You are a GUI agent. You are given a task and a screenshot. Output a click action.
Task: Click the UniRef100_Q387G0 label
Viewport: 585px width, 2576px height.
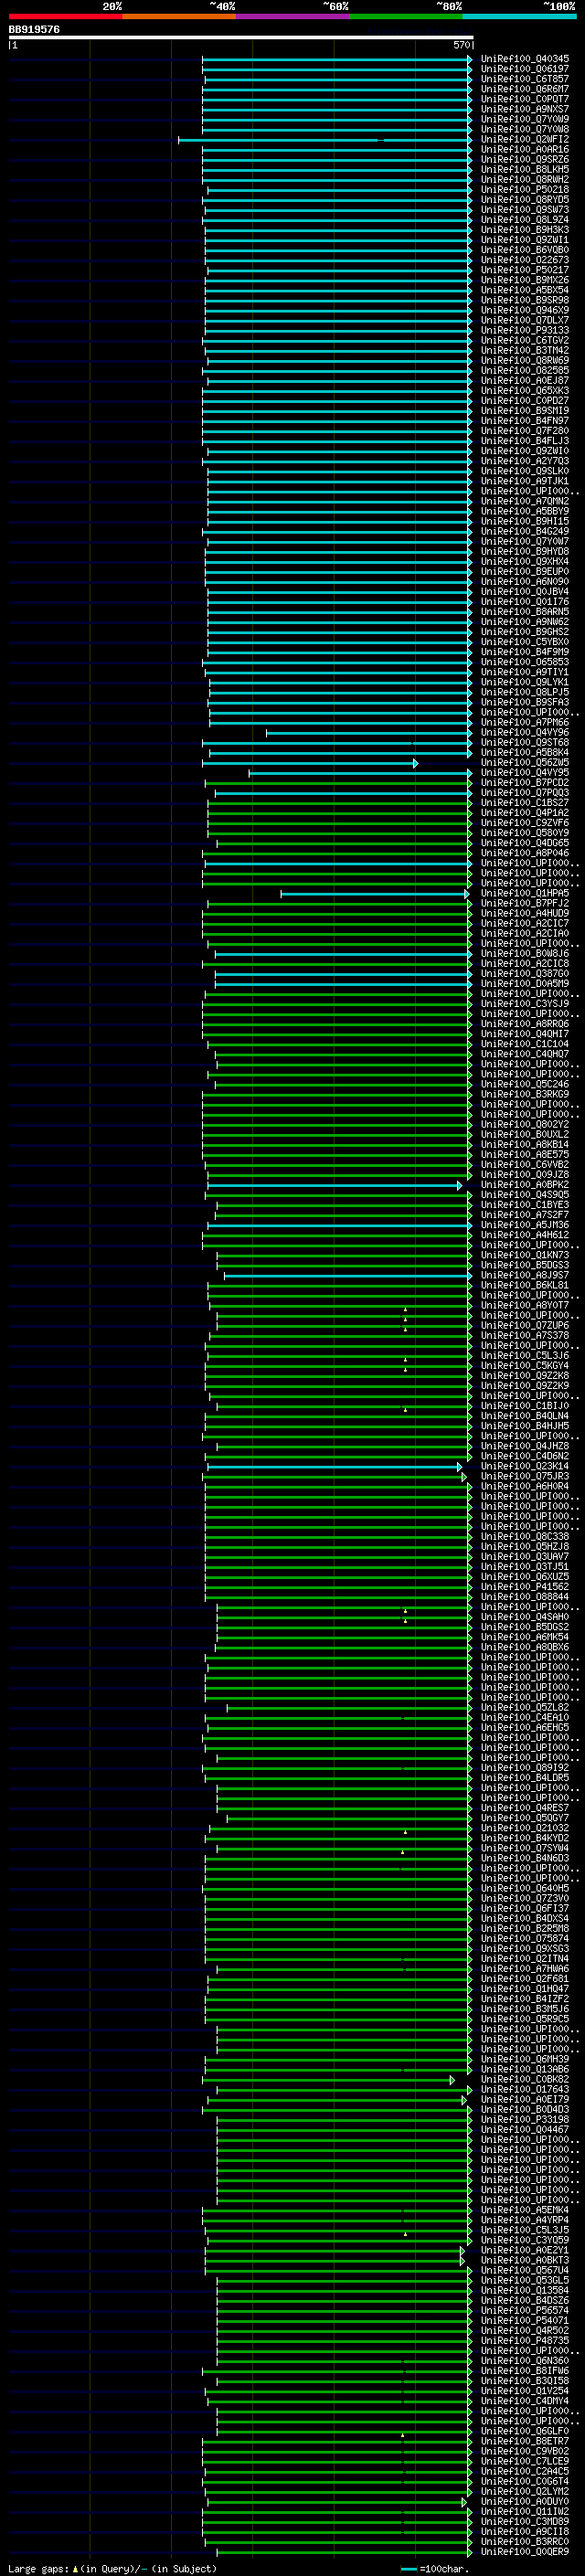click(525, 974)
